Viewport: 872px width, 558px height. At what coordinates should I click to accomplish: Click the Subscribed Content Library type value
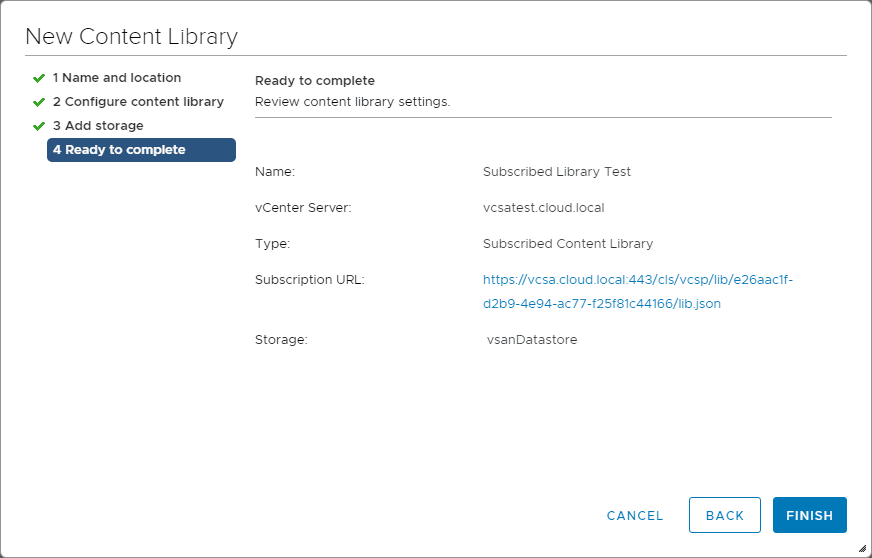pyautogui.click(x=567, y=244)
